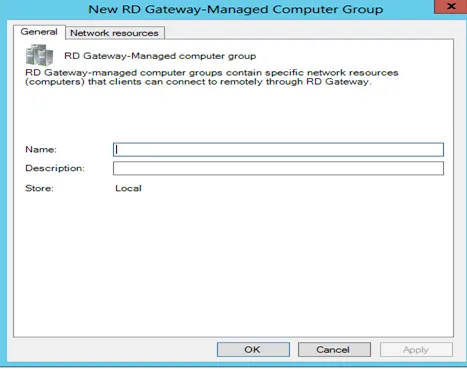Confirm with the OK button
467x369 pixels.
253,350
